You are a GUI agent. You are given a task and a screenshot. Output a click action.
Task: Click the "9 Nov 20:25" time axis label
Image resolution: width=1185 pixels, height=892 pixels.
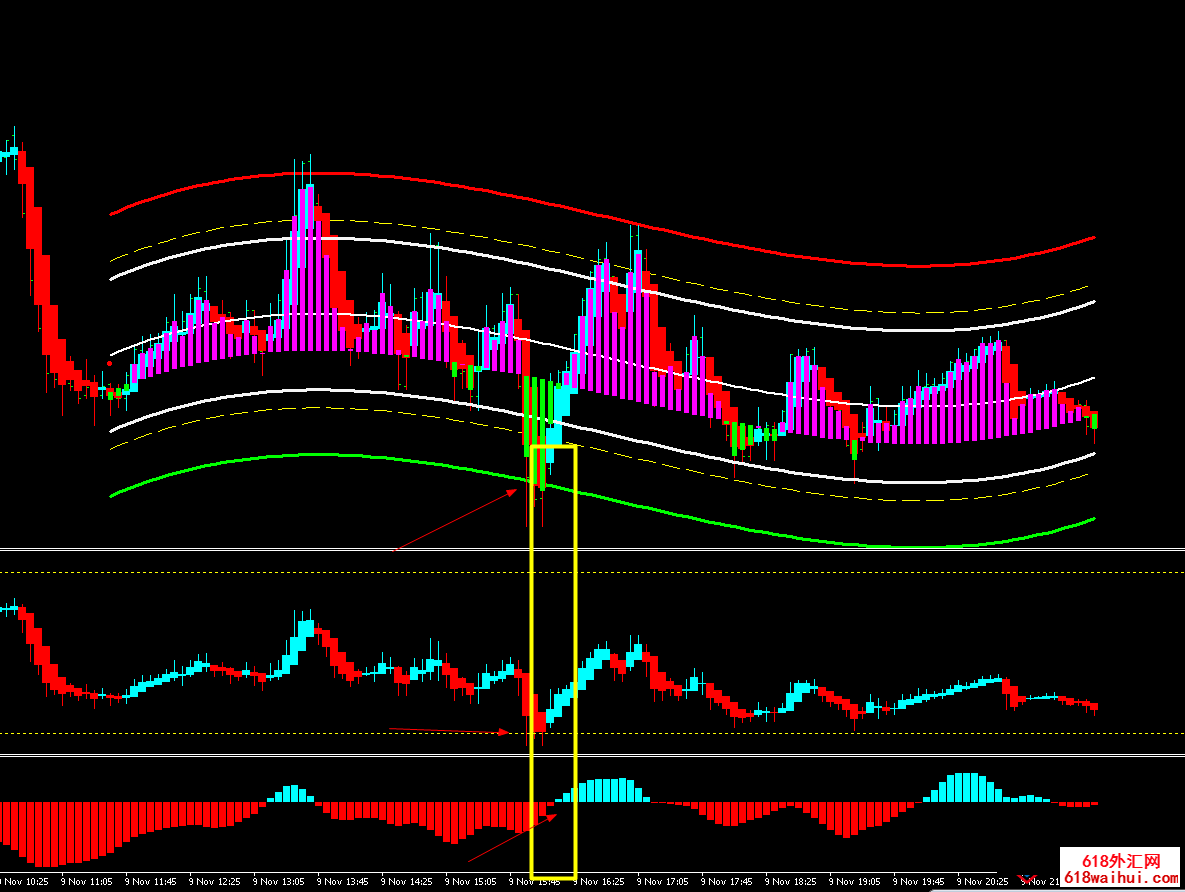pos(985,882)
